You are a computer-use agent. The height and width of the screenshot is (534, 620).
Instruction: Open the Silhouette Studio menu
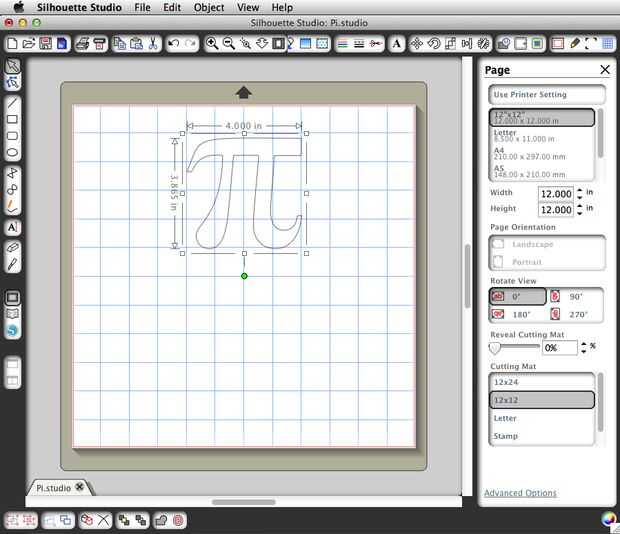79,7
